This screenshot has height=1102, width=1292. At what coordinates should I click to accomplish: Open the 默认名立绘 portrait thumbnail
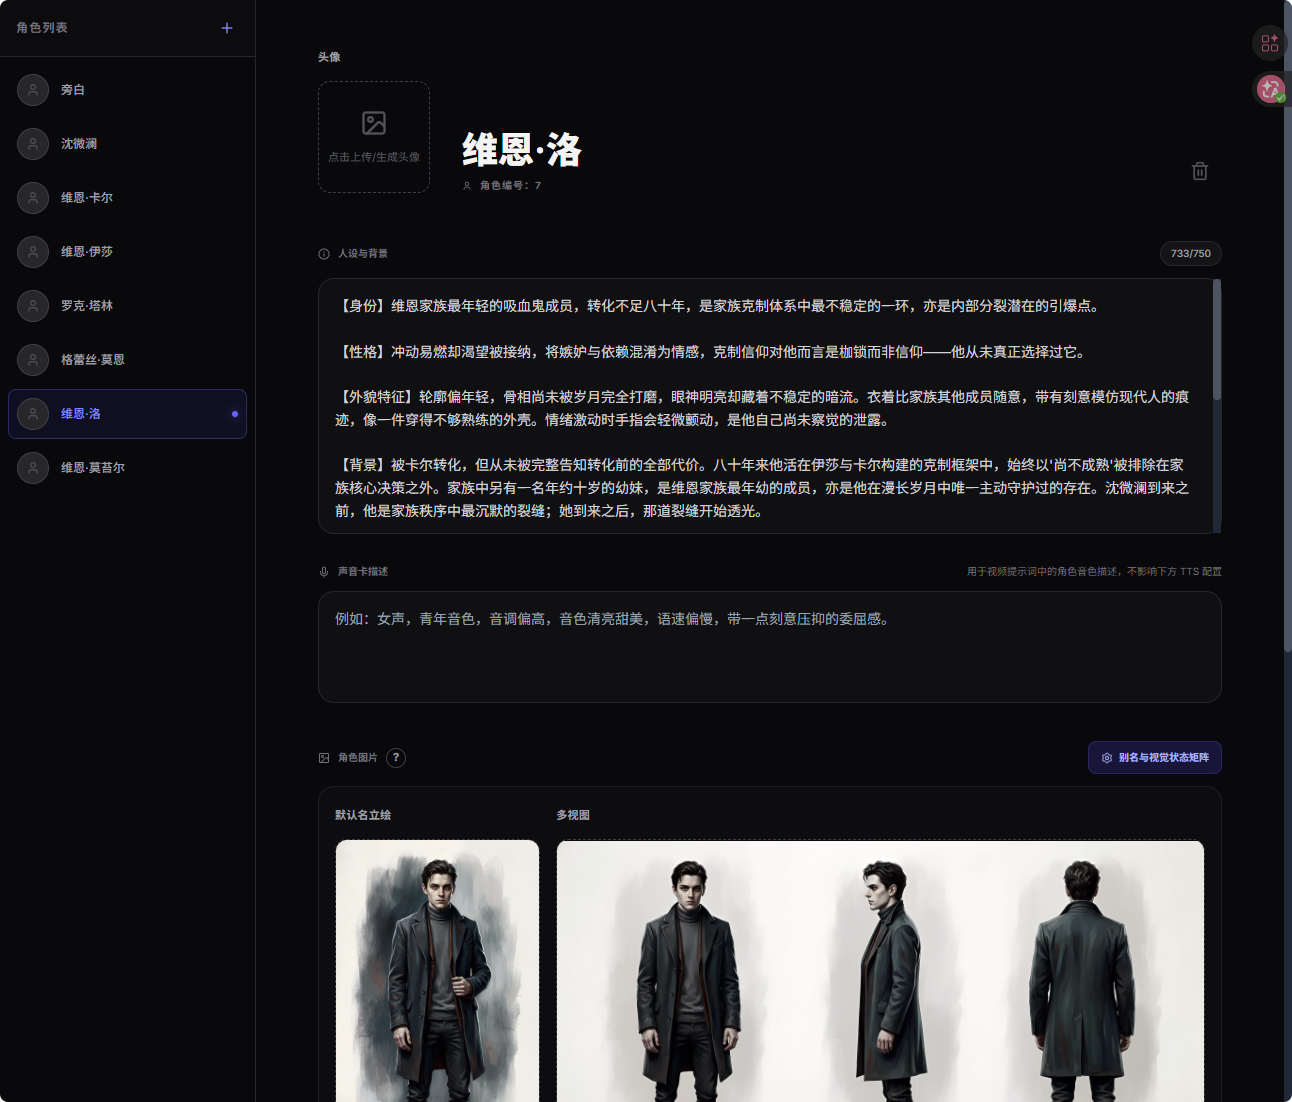437,970
